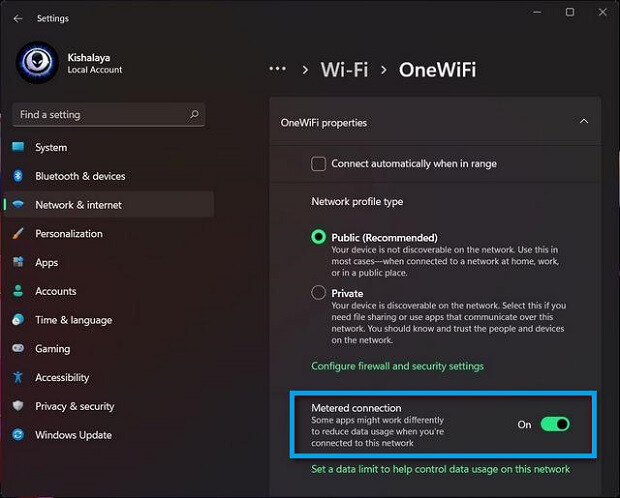Image resolution: width=620 pixels, height=498 pixels.
Task: Click the Apps icon in the sidebar
Action: (x=18, y=262)
